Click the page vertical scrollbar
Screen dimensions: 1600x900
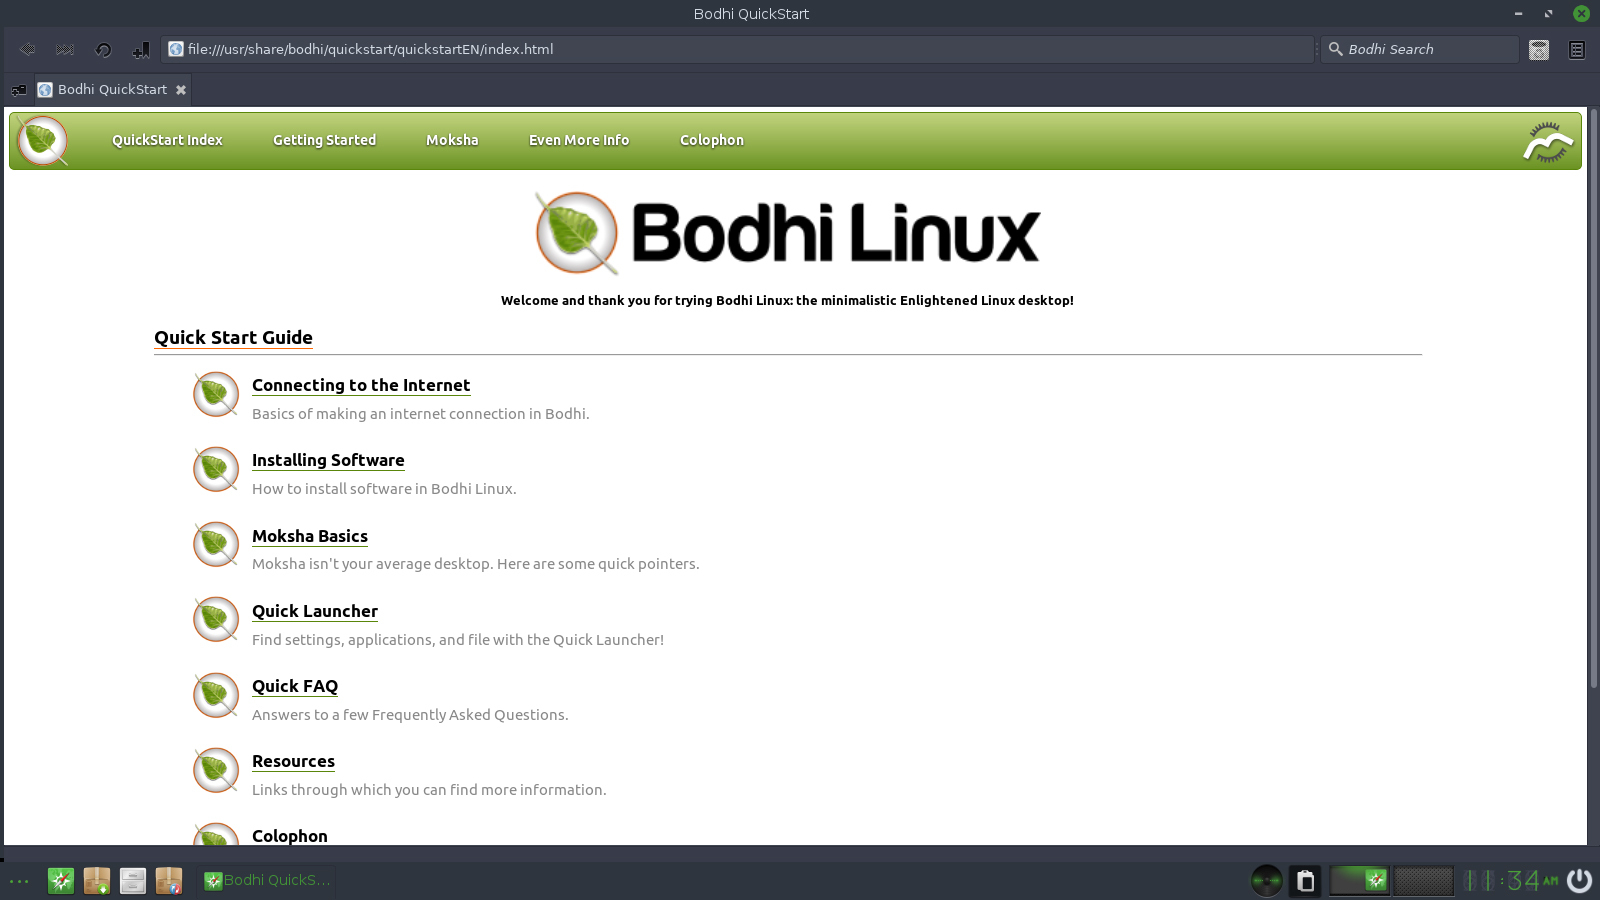[1594, 400]
